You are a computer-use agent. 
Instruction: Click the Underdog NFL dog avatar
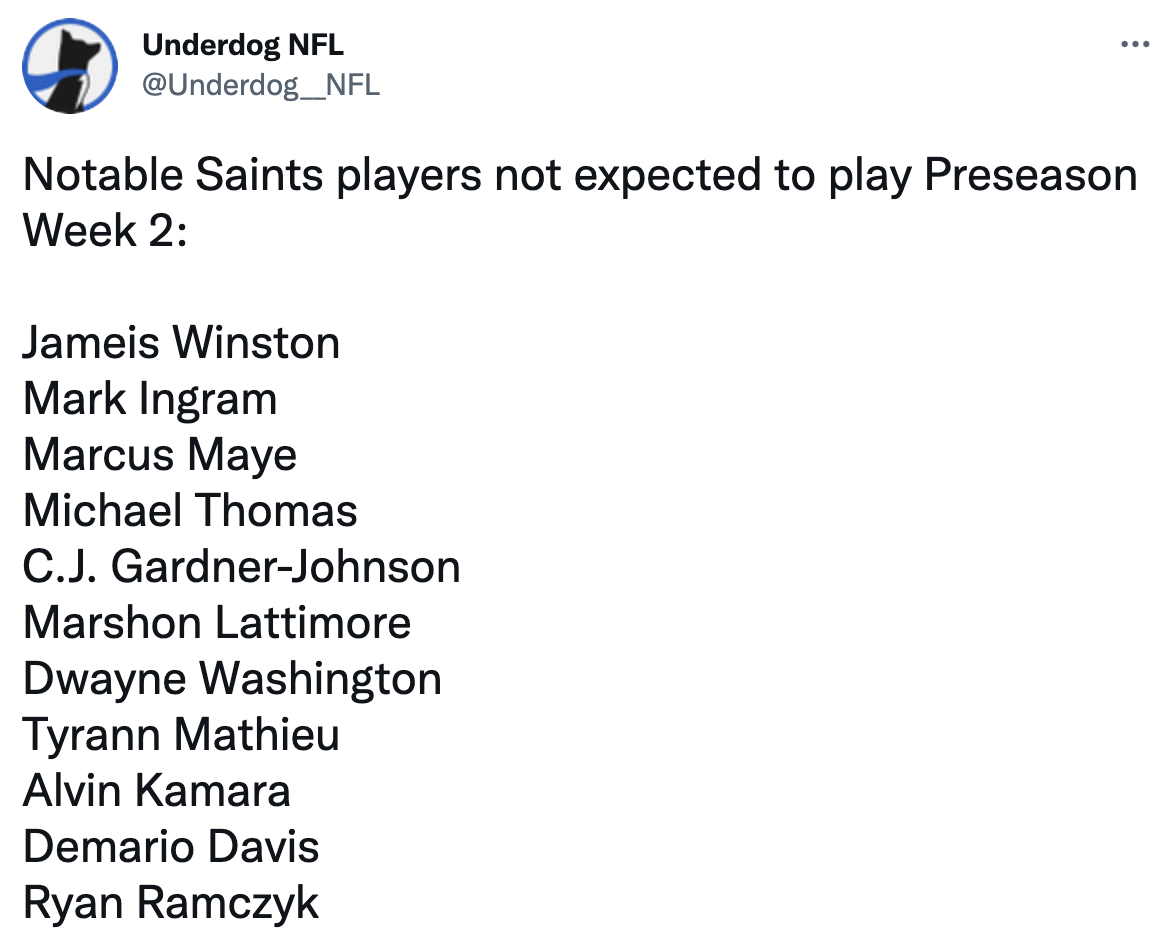pos(66,66)
